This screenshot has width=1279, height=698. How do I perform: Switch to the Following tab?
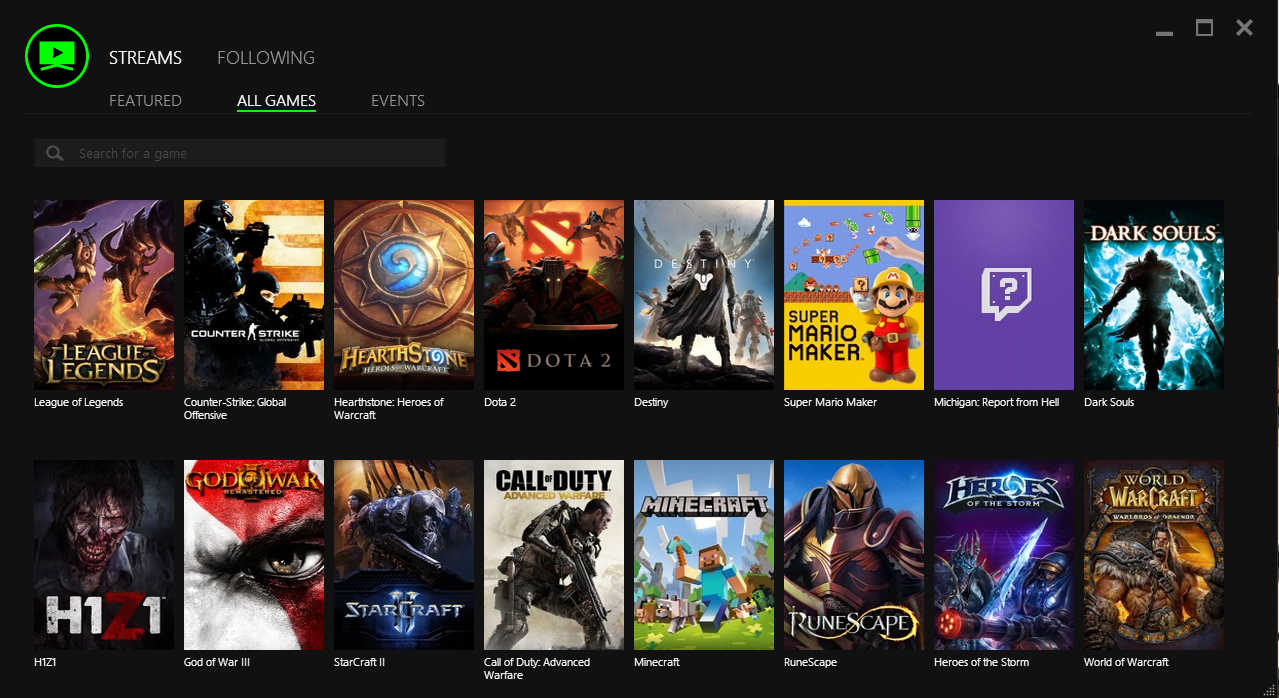coord(265,58)
